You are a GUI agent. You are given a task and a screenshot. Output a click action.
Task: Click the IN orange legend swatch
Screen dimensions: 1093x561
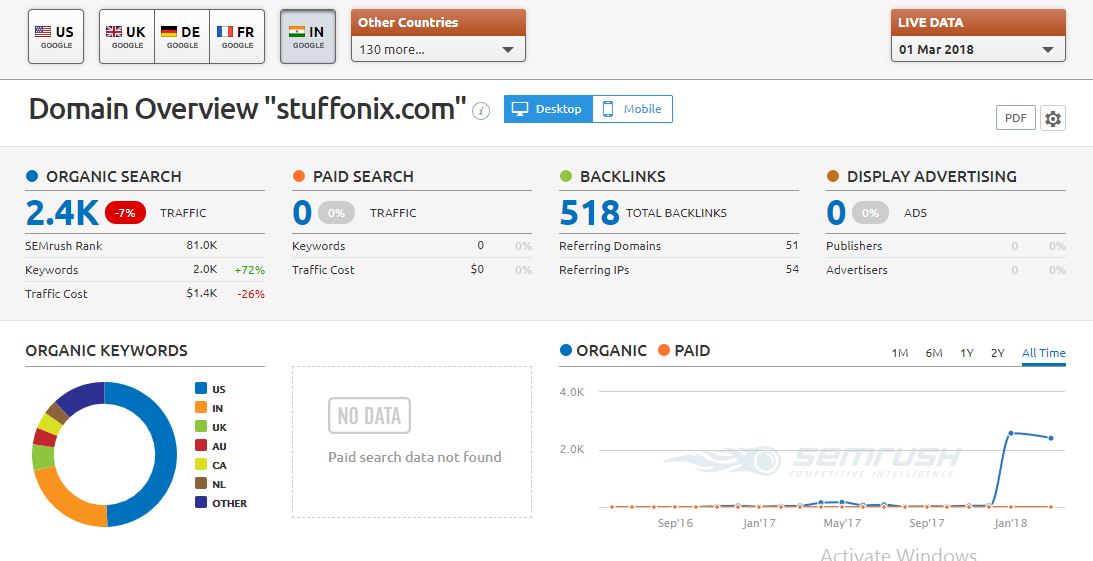pos(201,408)
